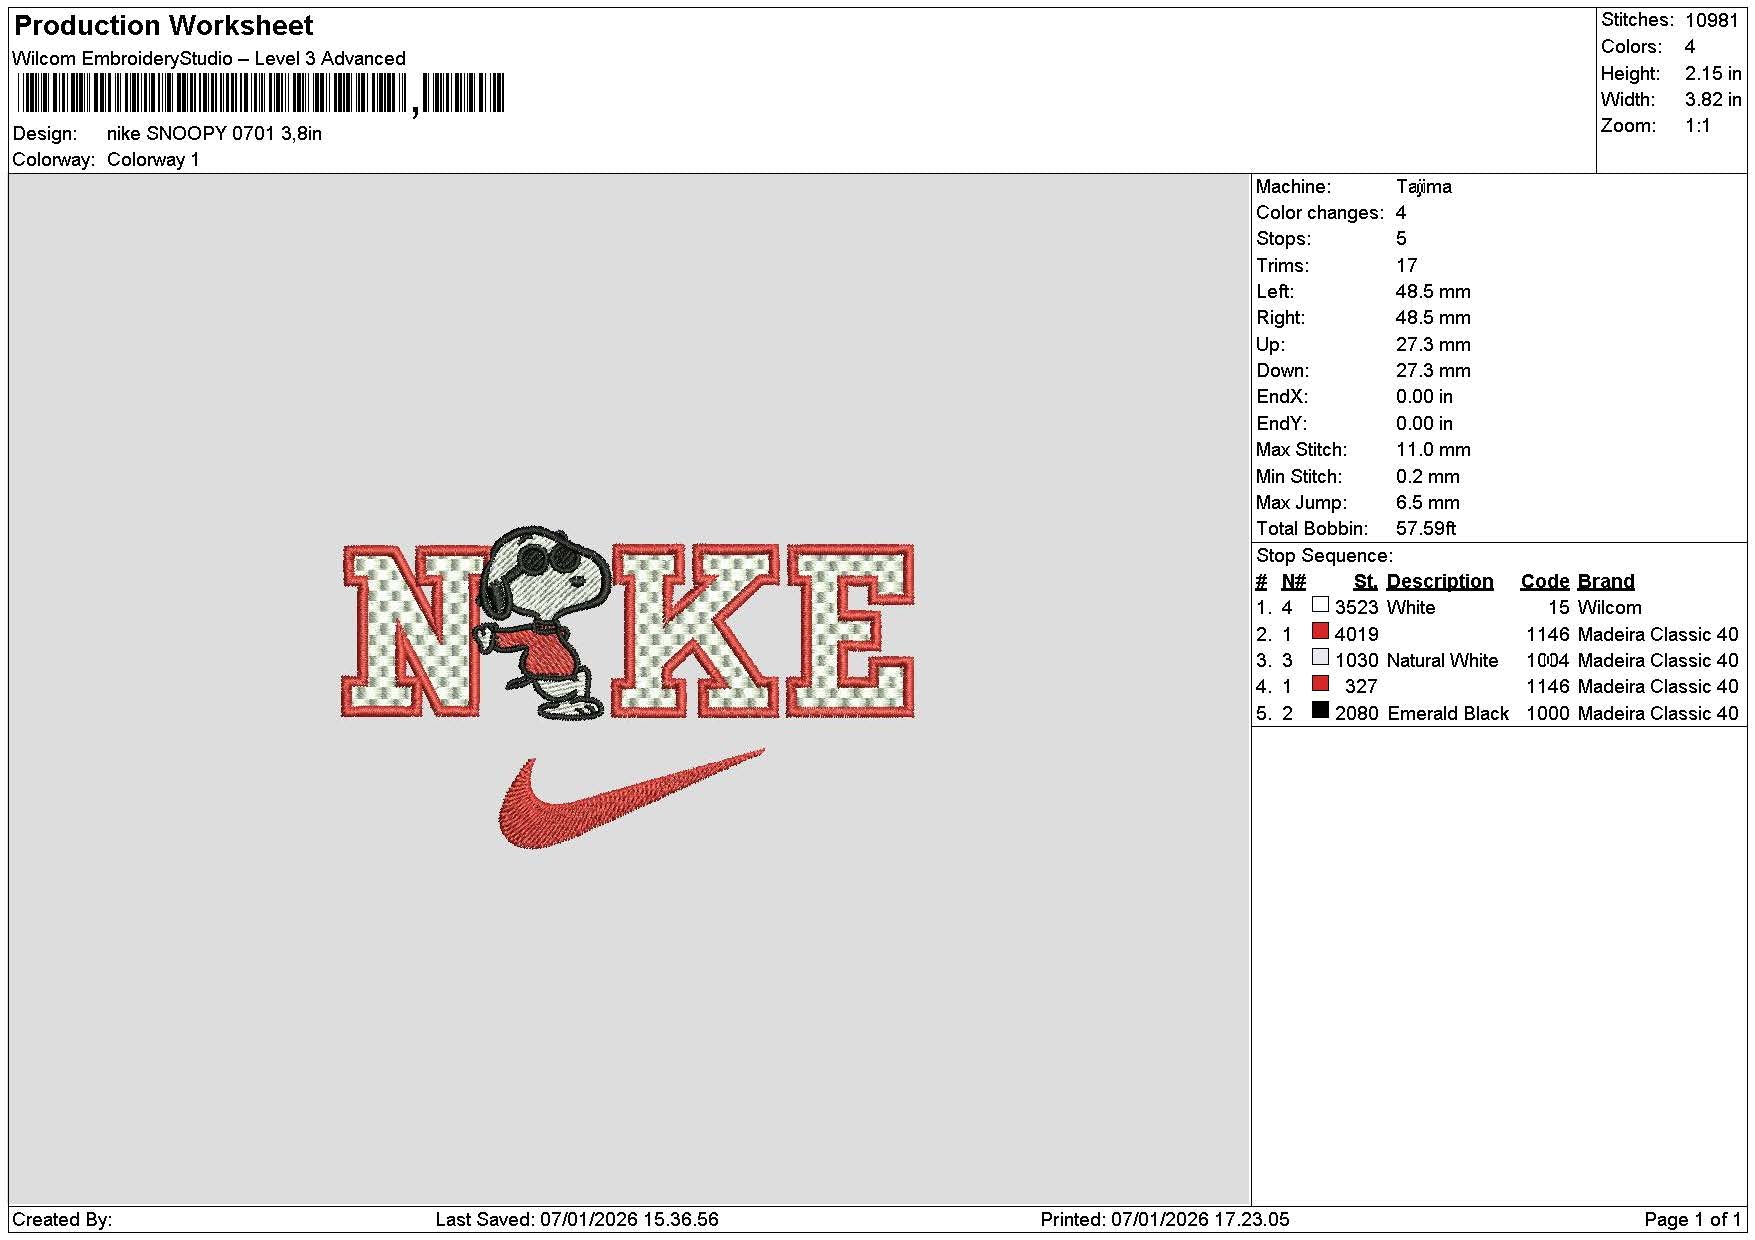Click the Width value '3.82 in'

tap(1713, 99)
